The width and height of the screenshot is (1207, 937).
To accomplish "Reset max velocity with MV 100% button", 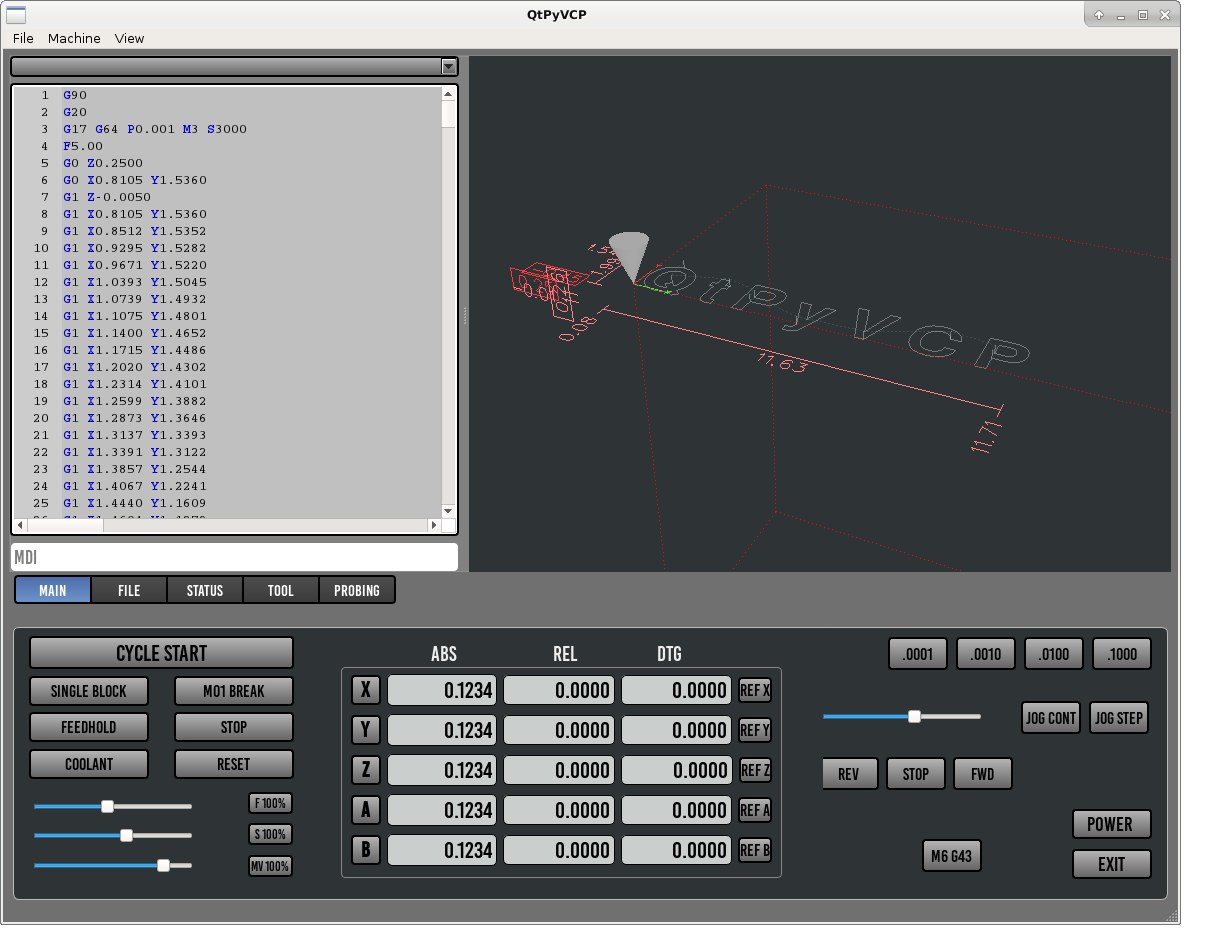I will point(270,866).
